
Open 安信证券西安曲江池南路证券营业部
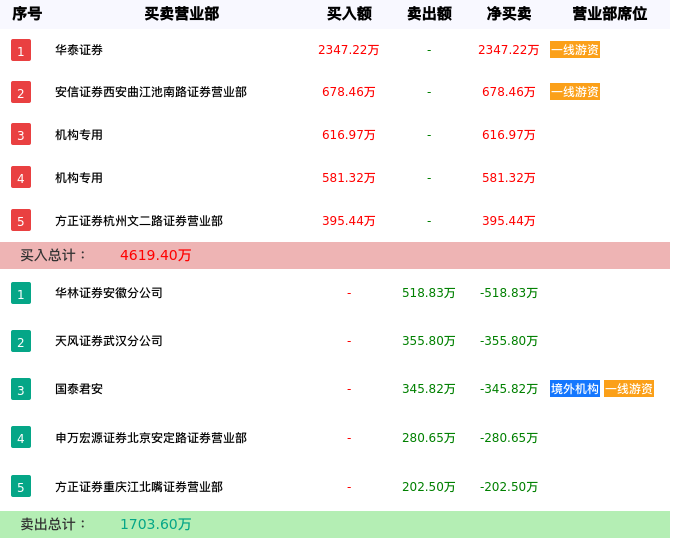pos(151,92)
